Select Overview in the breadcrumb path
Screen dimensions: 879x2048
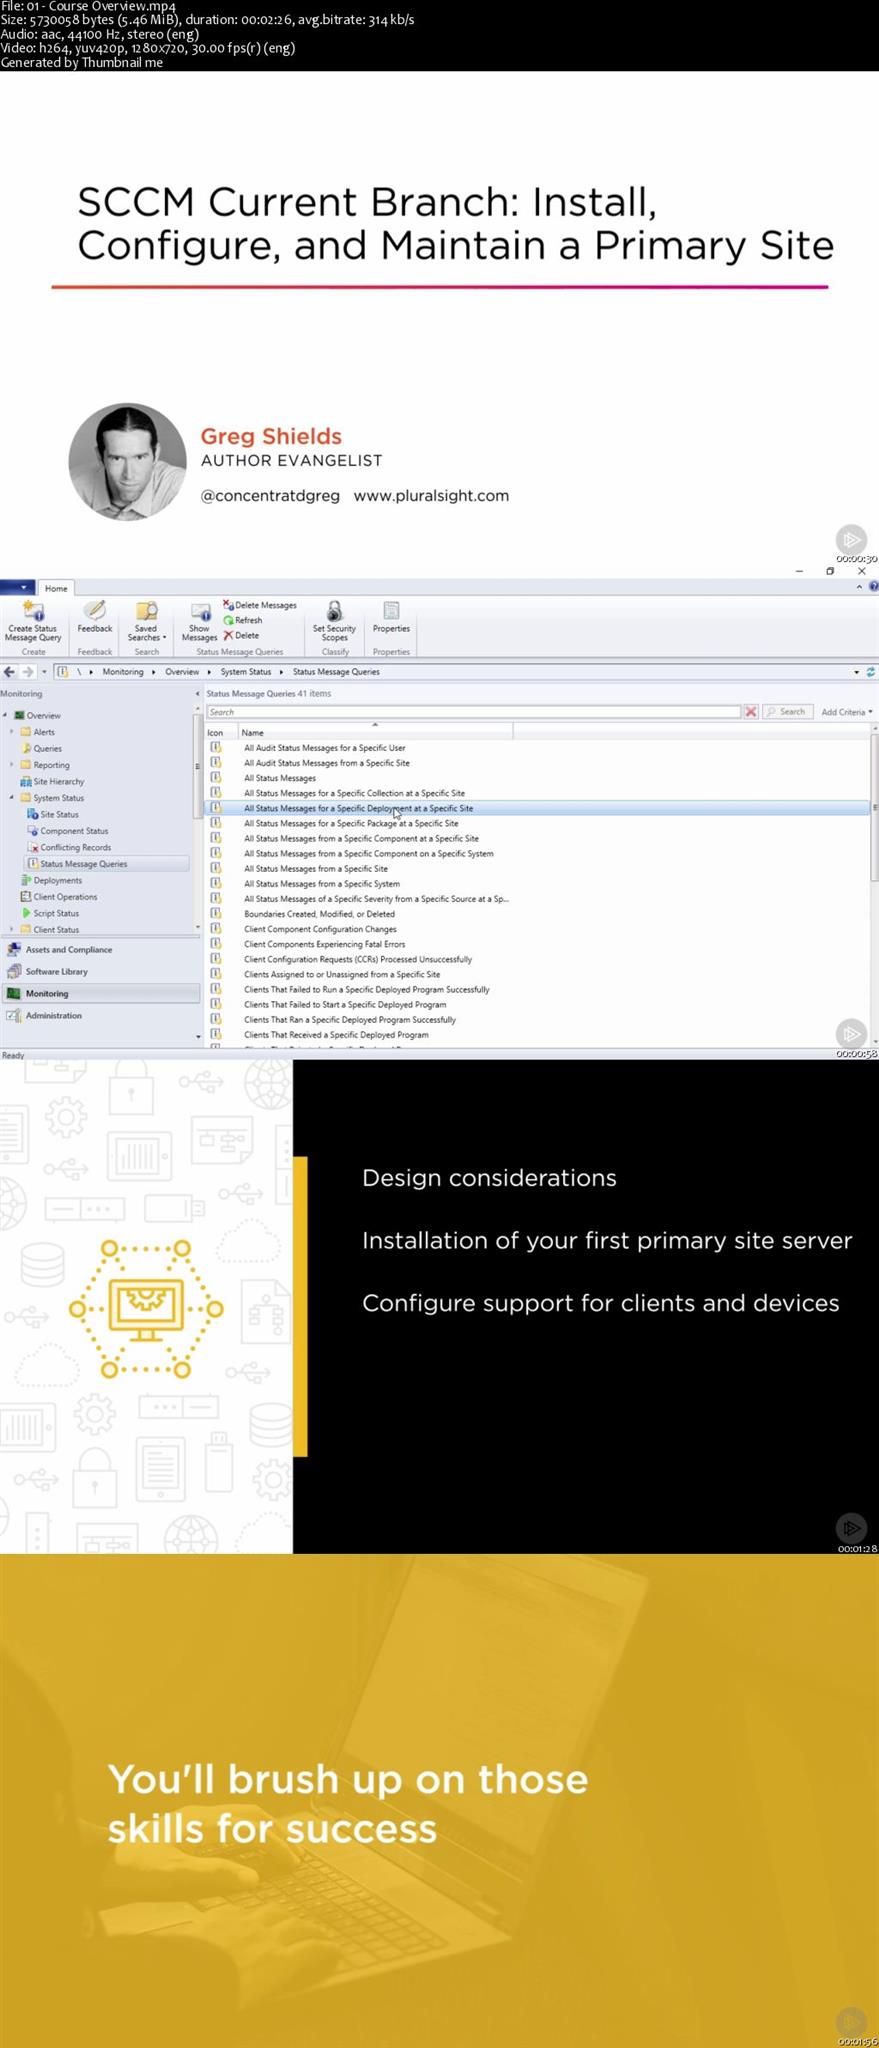(182, 672)
